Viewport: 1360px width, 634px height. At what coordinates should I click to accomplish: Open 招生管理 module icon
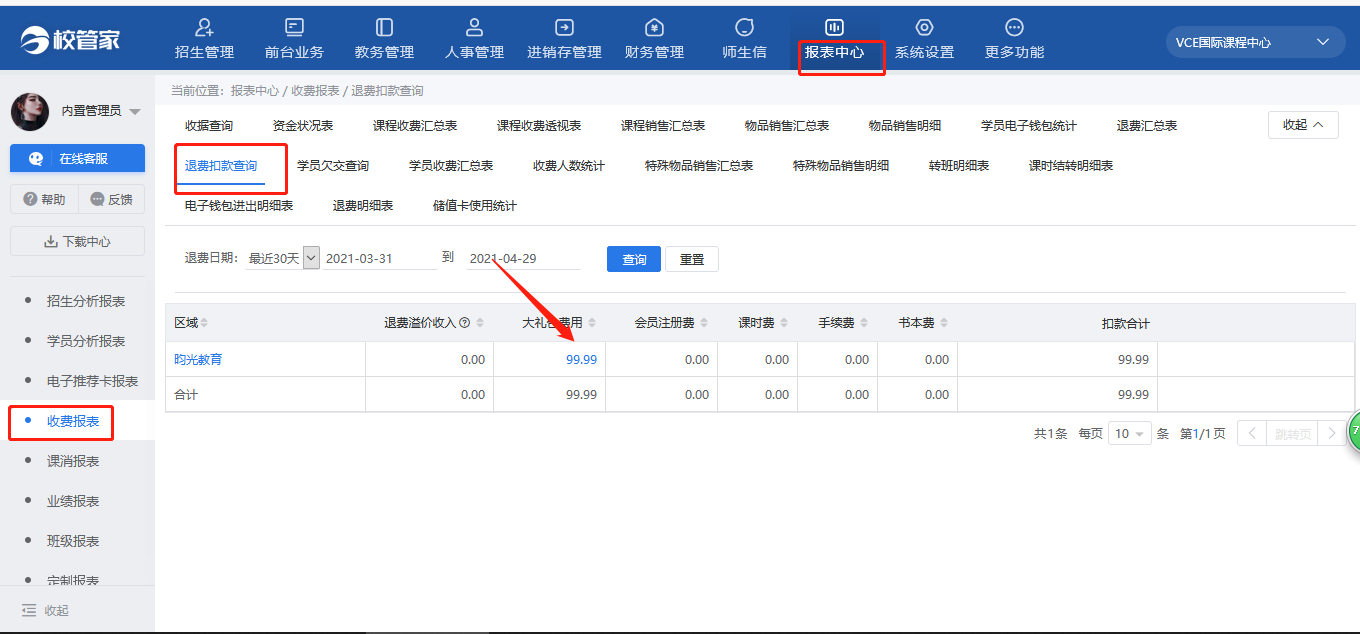(204, 27)
